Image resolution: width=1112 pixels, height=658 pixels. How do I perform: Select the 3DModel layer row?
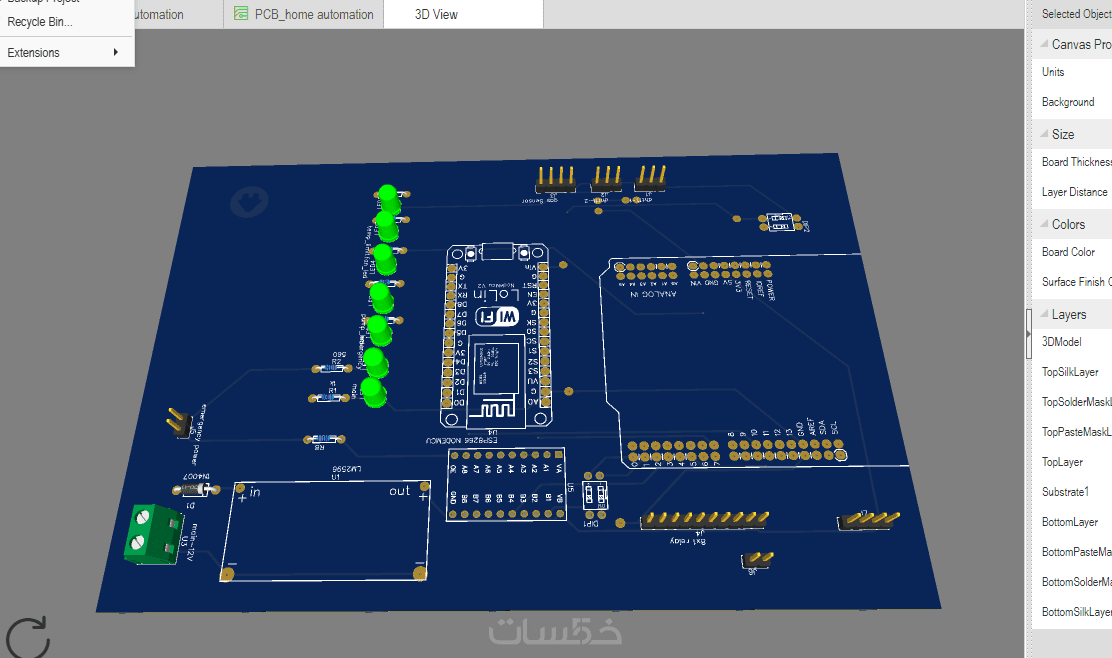pos(1072,342)
